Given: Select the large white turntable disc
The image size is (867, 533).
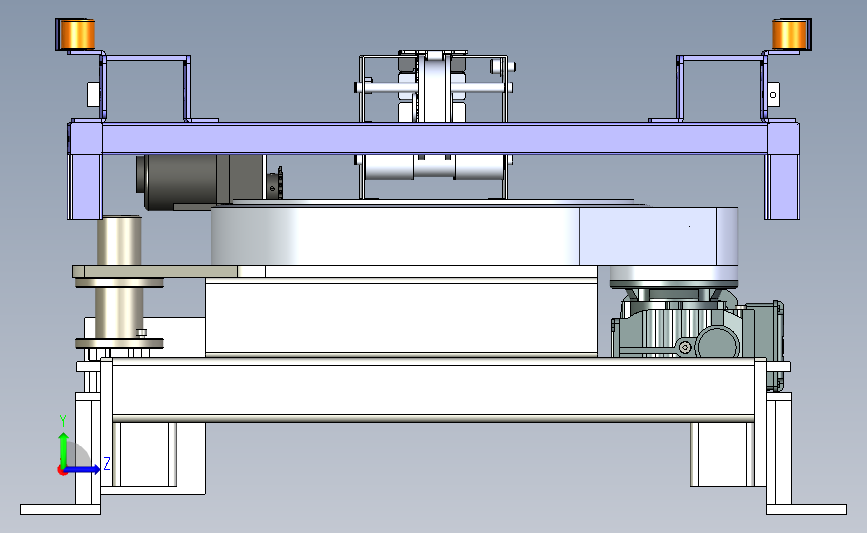Looking at the screenshot, I should 395,235.
